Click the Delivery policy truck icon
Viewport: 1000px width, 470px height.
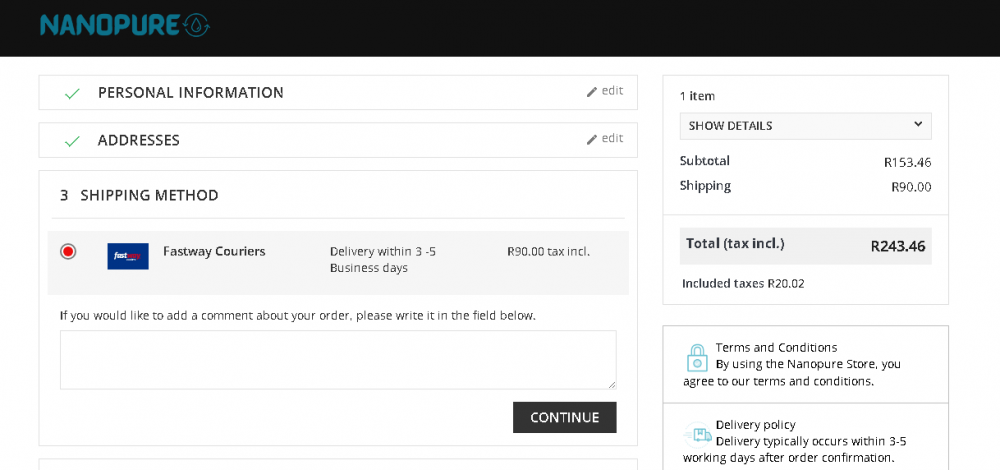pos(698,434)
